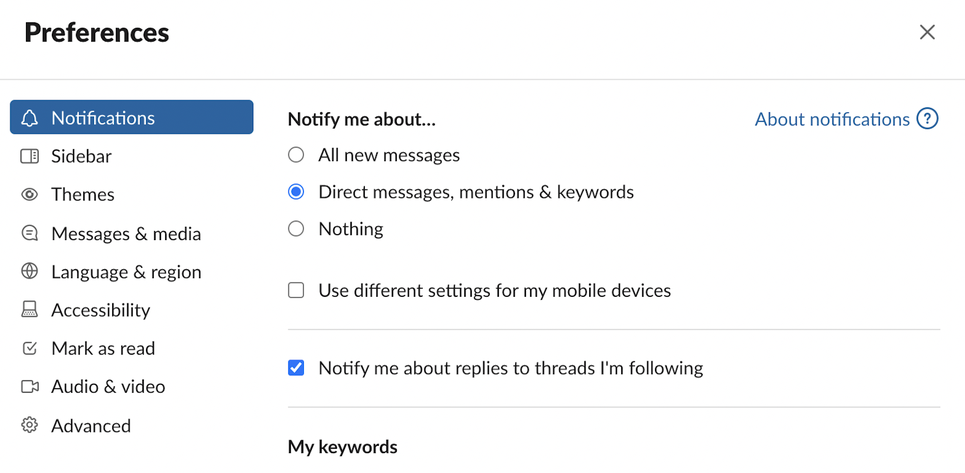Close the Preferences dialog
This screenshot has height=473, width=965.
coord(927,32)
